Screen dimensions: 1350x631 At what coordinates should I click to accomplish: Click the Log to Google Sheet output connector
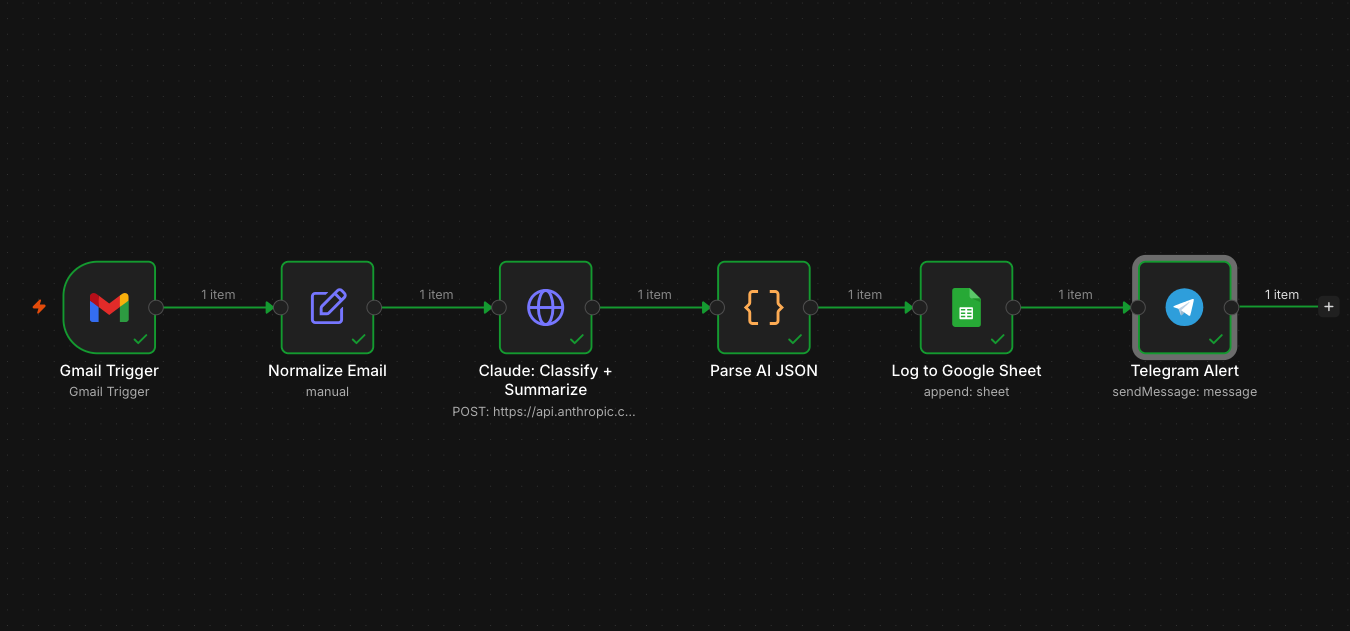(x=1013, y=307)
